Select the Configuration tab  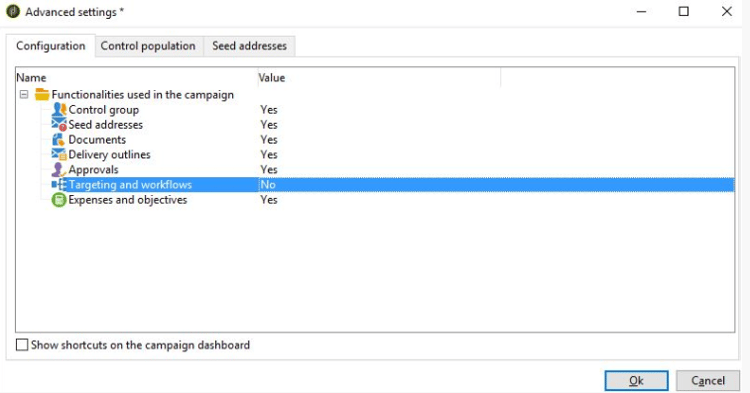coord(51,46)
